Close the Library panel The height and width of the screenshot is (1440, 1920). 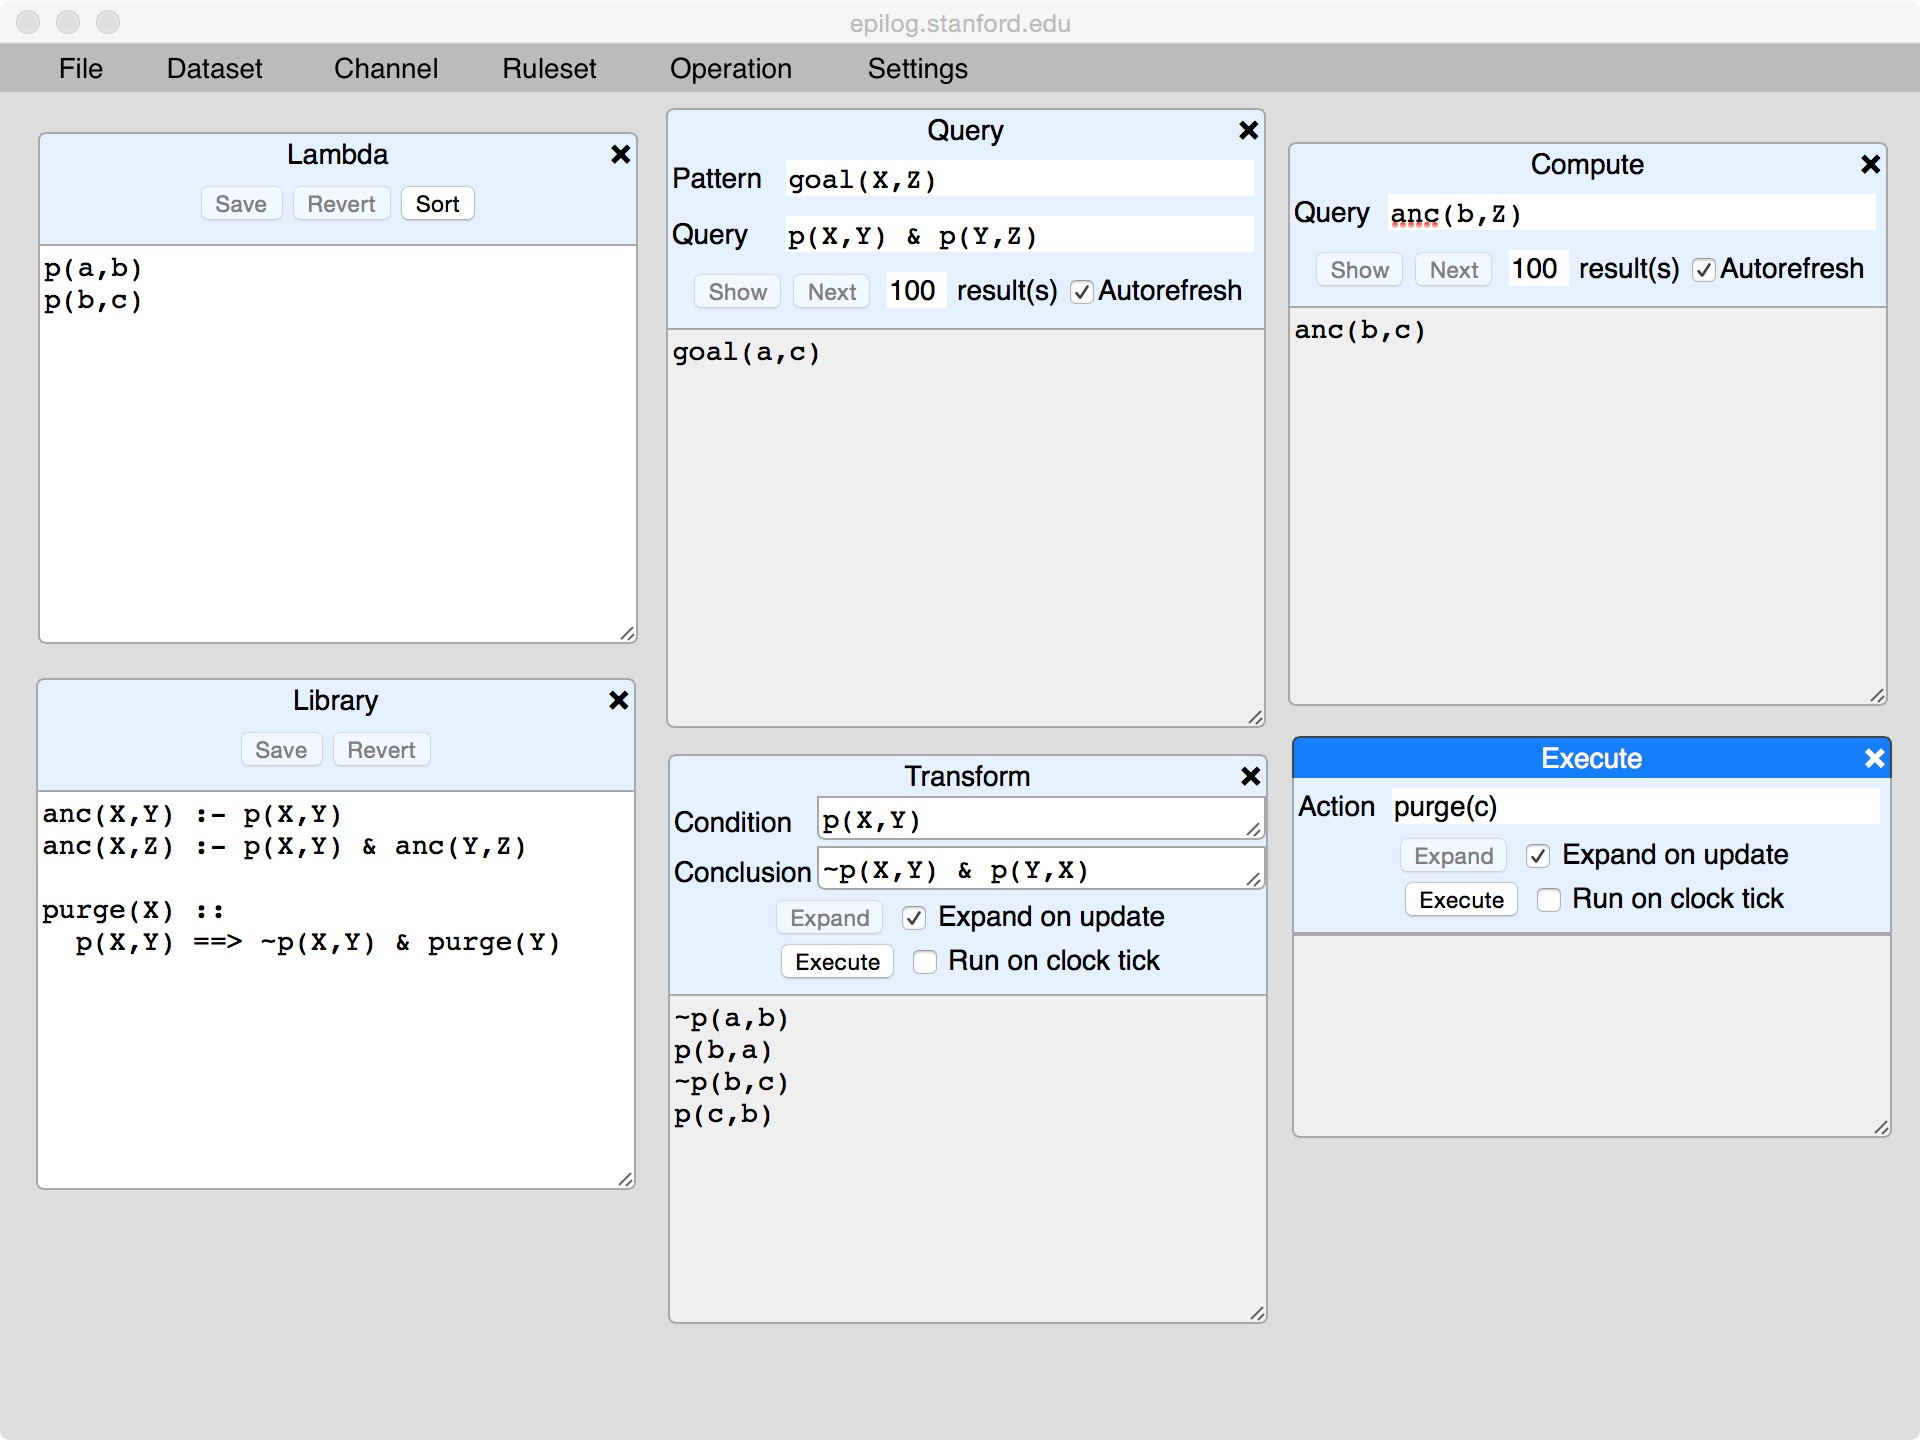(x=618, y=700)
